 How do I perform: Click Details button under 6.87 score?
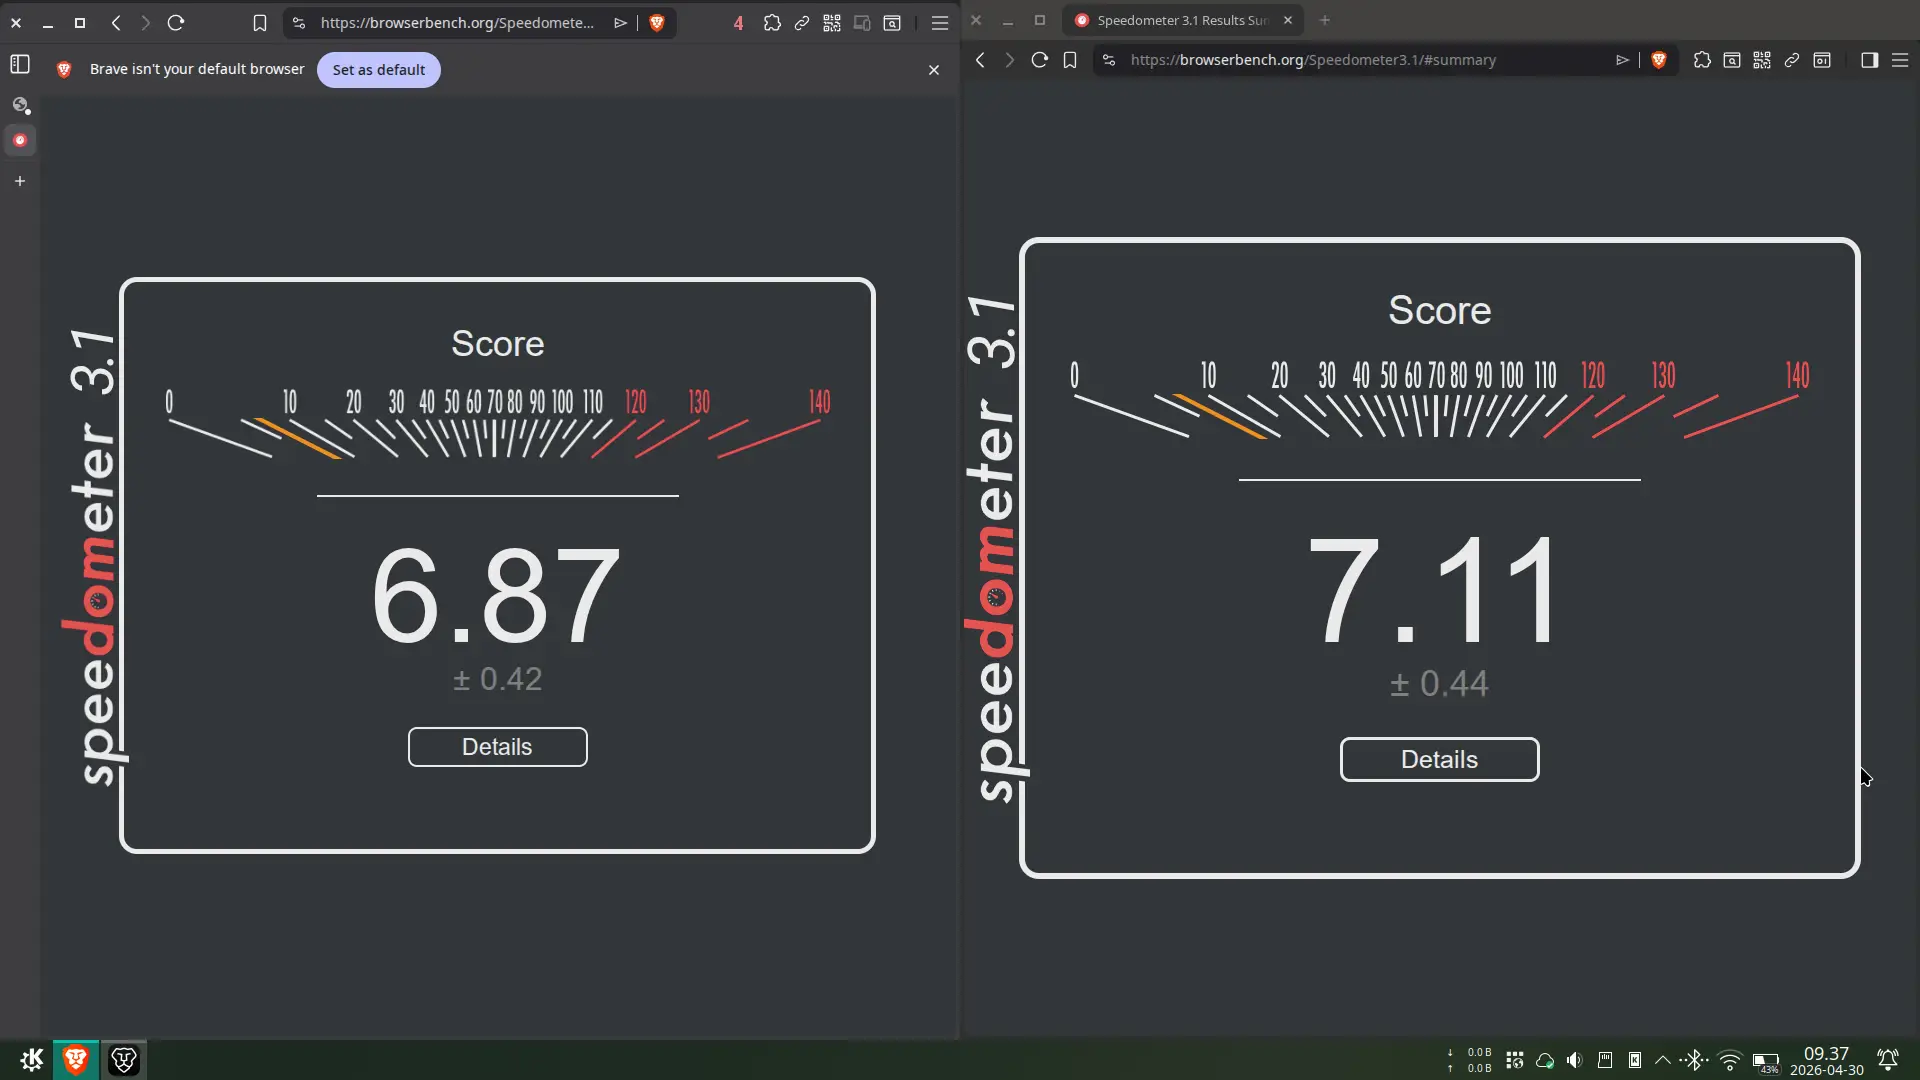point(497,747)
